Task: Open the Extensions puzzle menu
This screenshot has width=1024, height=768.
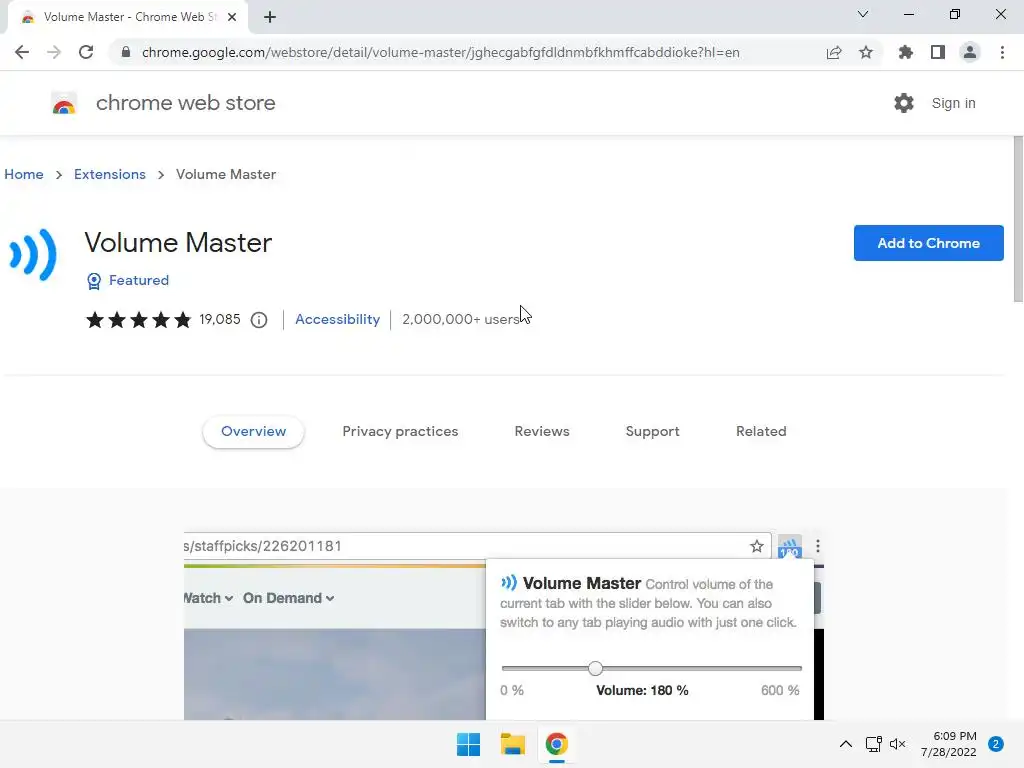Action: click(x=906, y=52)
